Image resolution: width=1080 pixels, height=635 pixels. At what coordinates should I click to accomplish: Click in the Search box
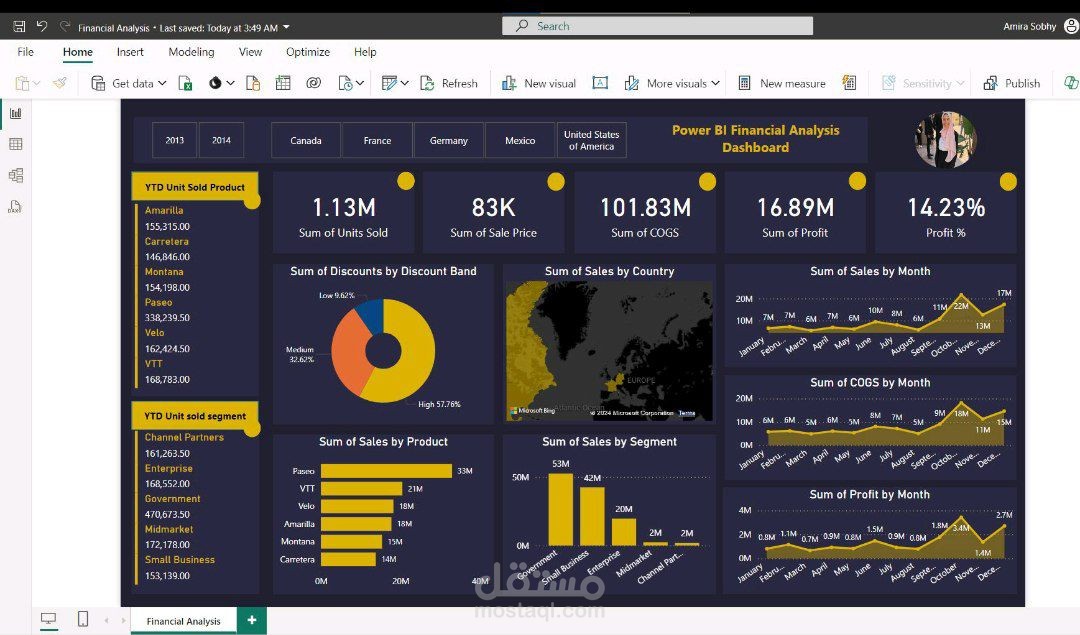[x=658, y=26]
